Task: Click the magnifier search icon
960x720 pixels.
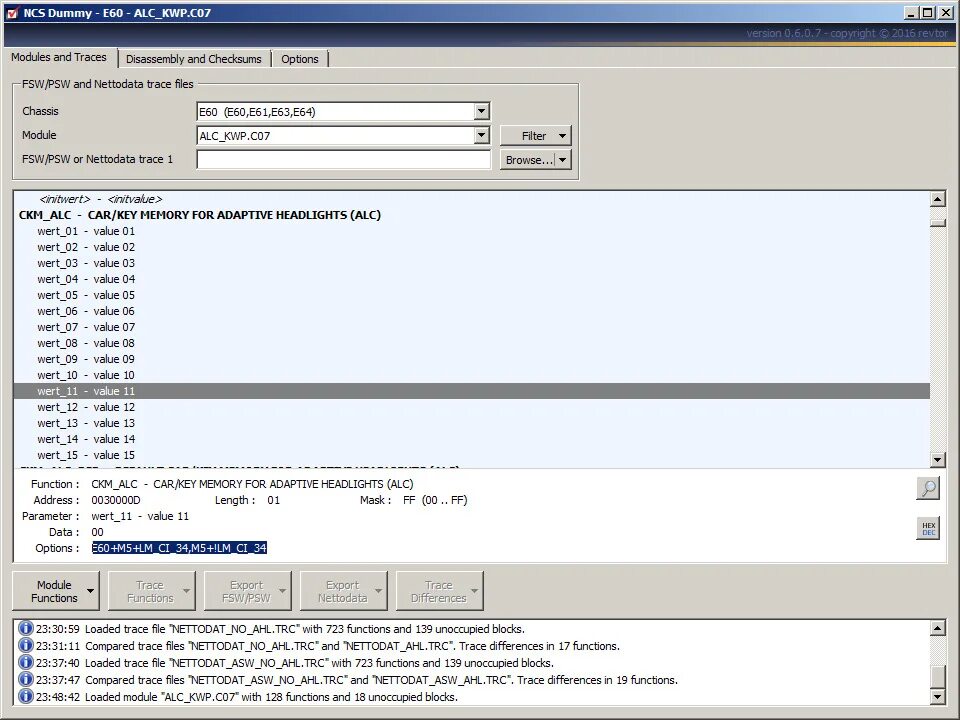Action: [x=928, y=488]
